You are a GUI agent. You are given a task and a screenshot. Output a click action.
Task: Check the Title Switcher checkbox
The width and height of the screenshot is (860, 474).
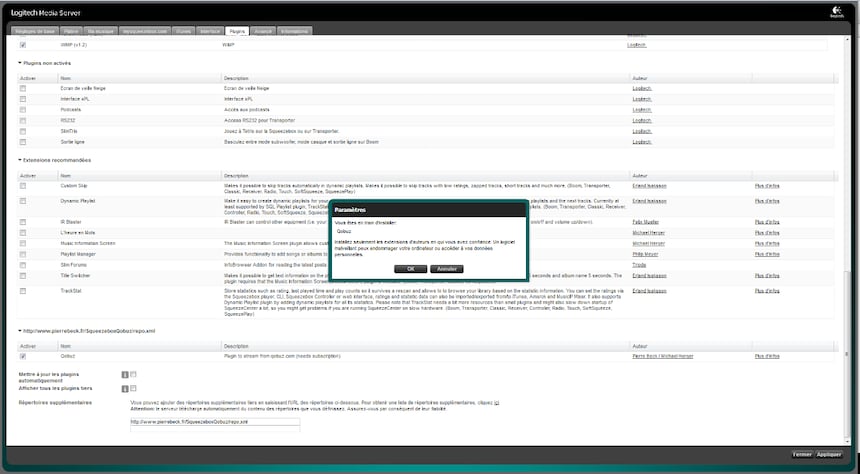point(23,276)
